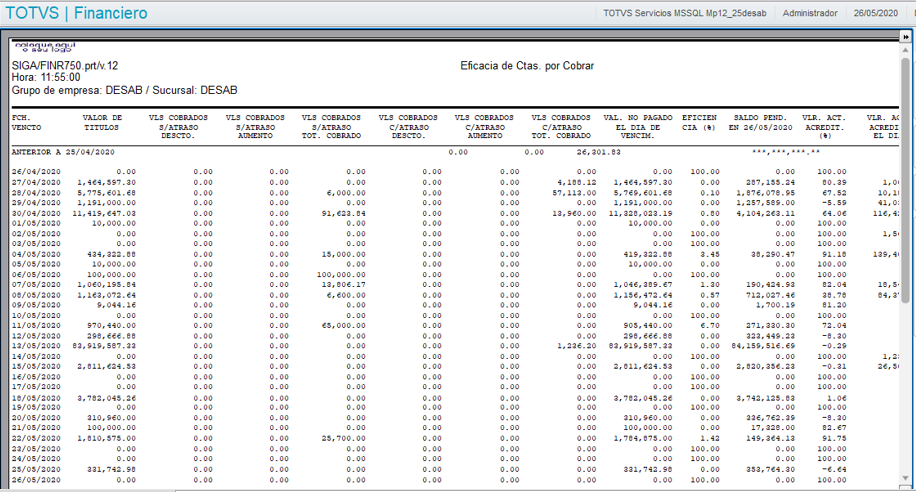
Task: Click the SIGA/FINR750.prt/v.12 text
Action: point(65,65)
